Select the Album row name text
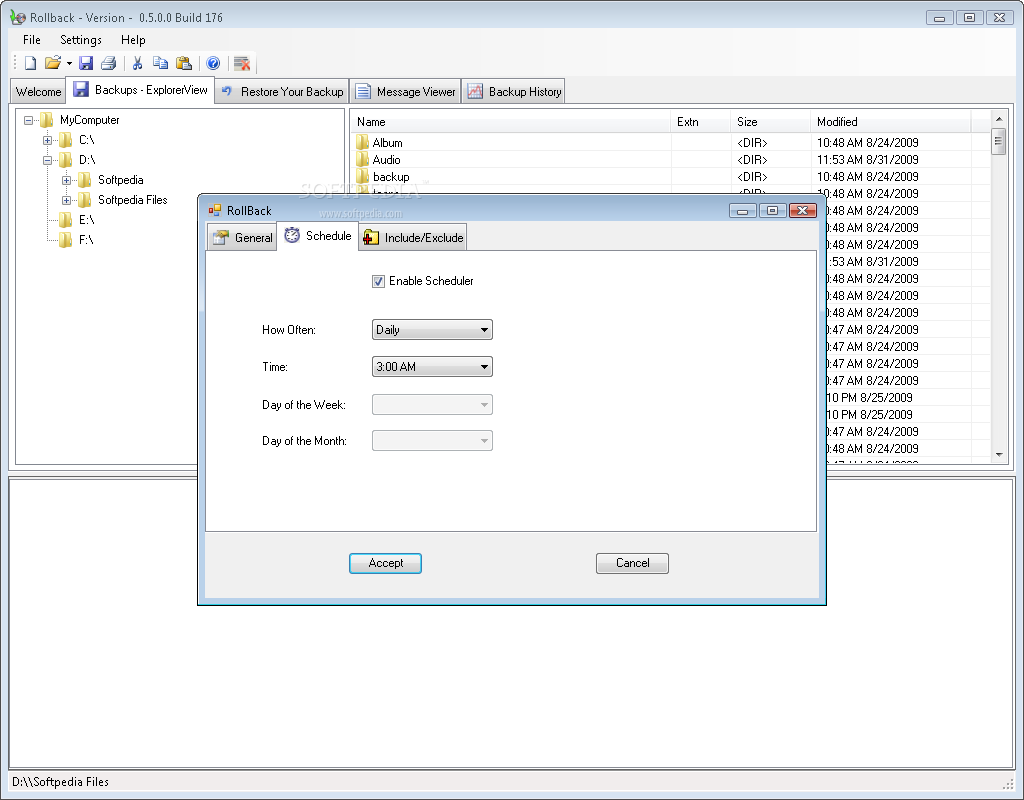Viewport: 1024px width, 800px height. [x=387, y=143]
